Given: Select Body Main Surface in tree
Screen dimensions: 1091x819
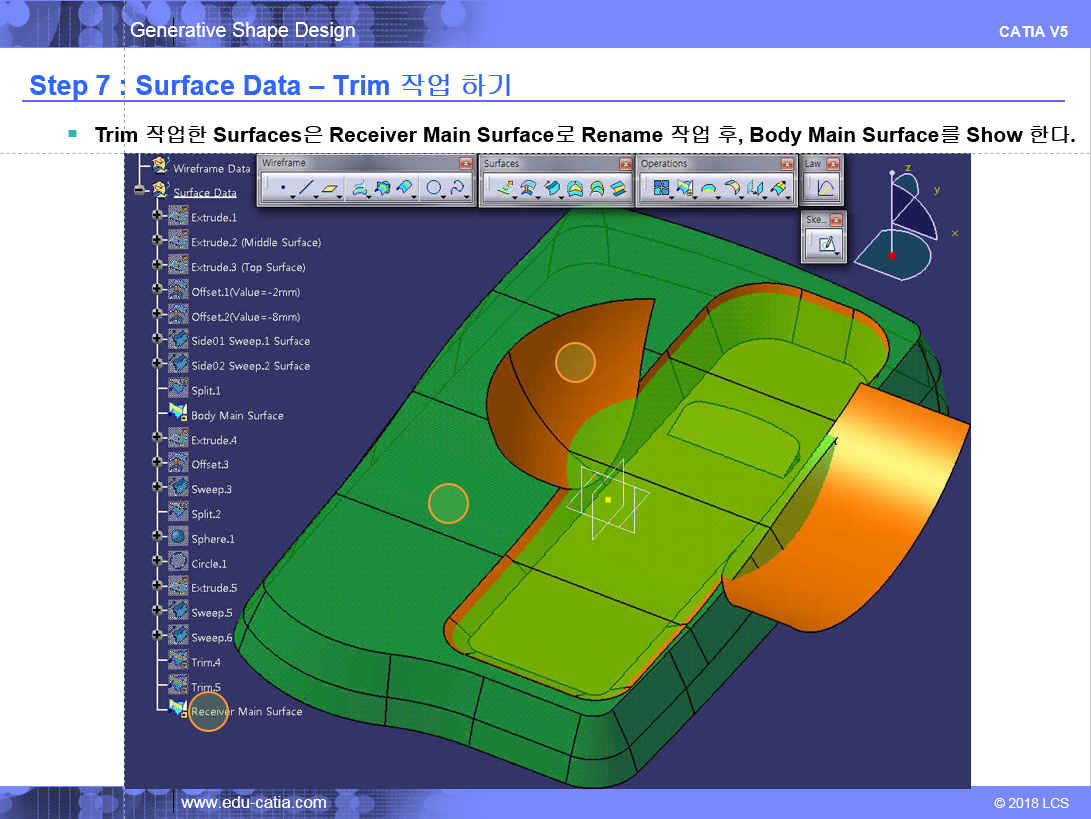Looking at the screenshot, I should [237, 416].
